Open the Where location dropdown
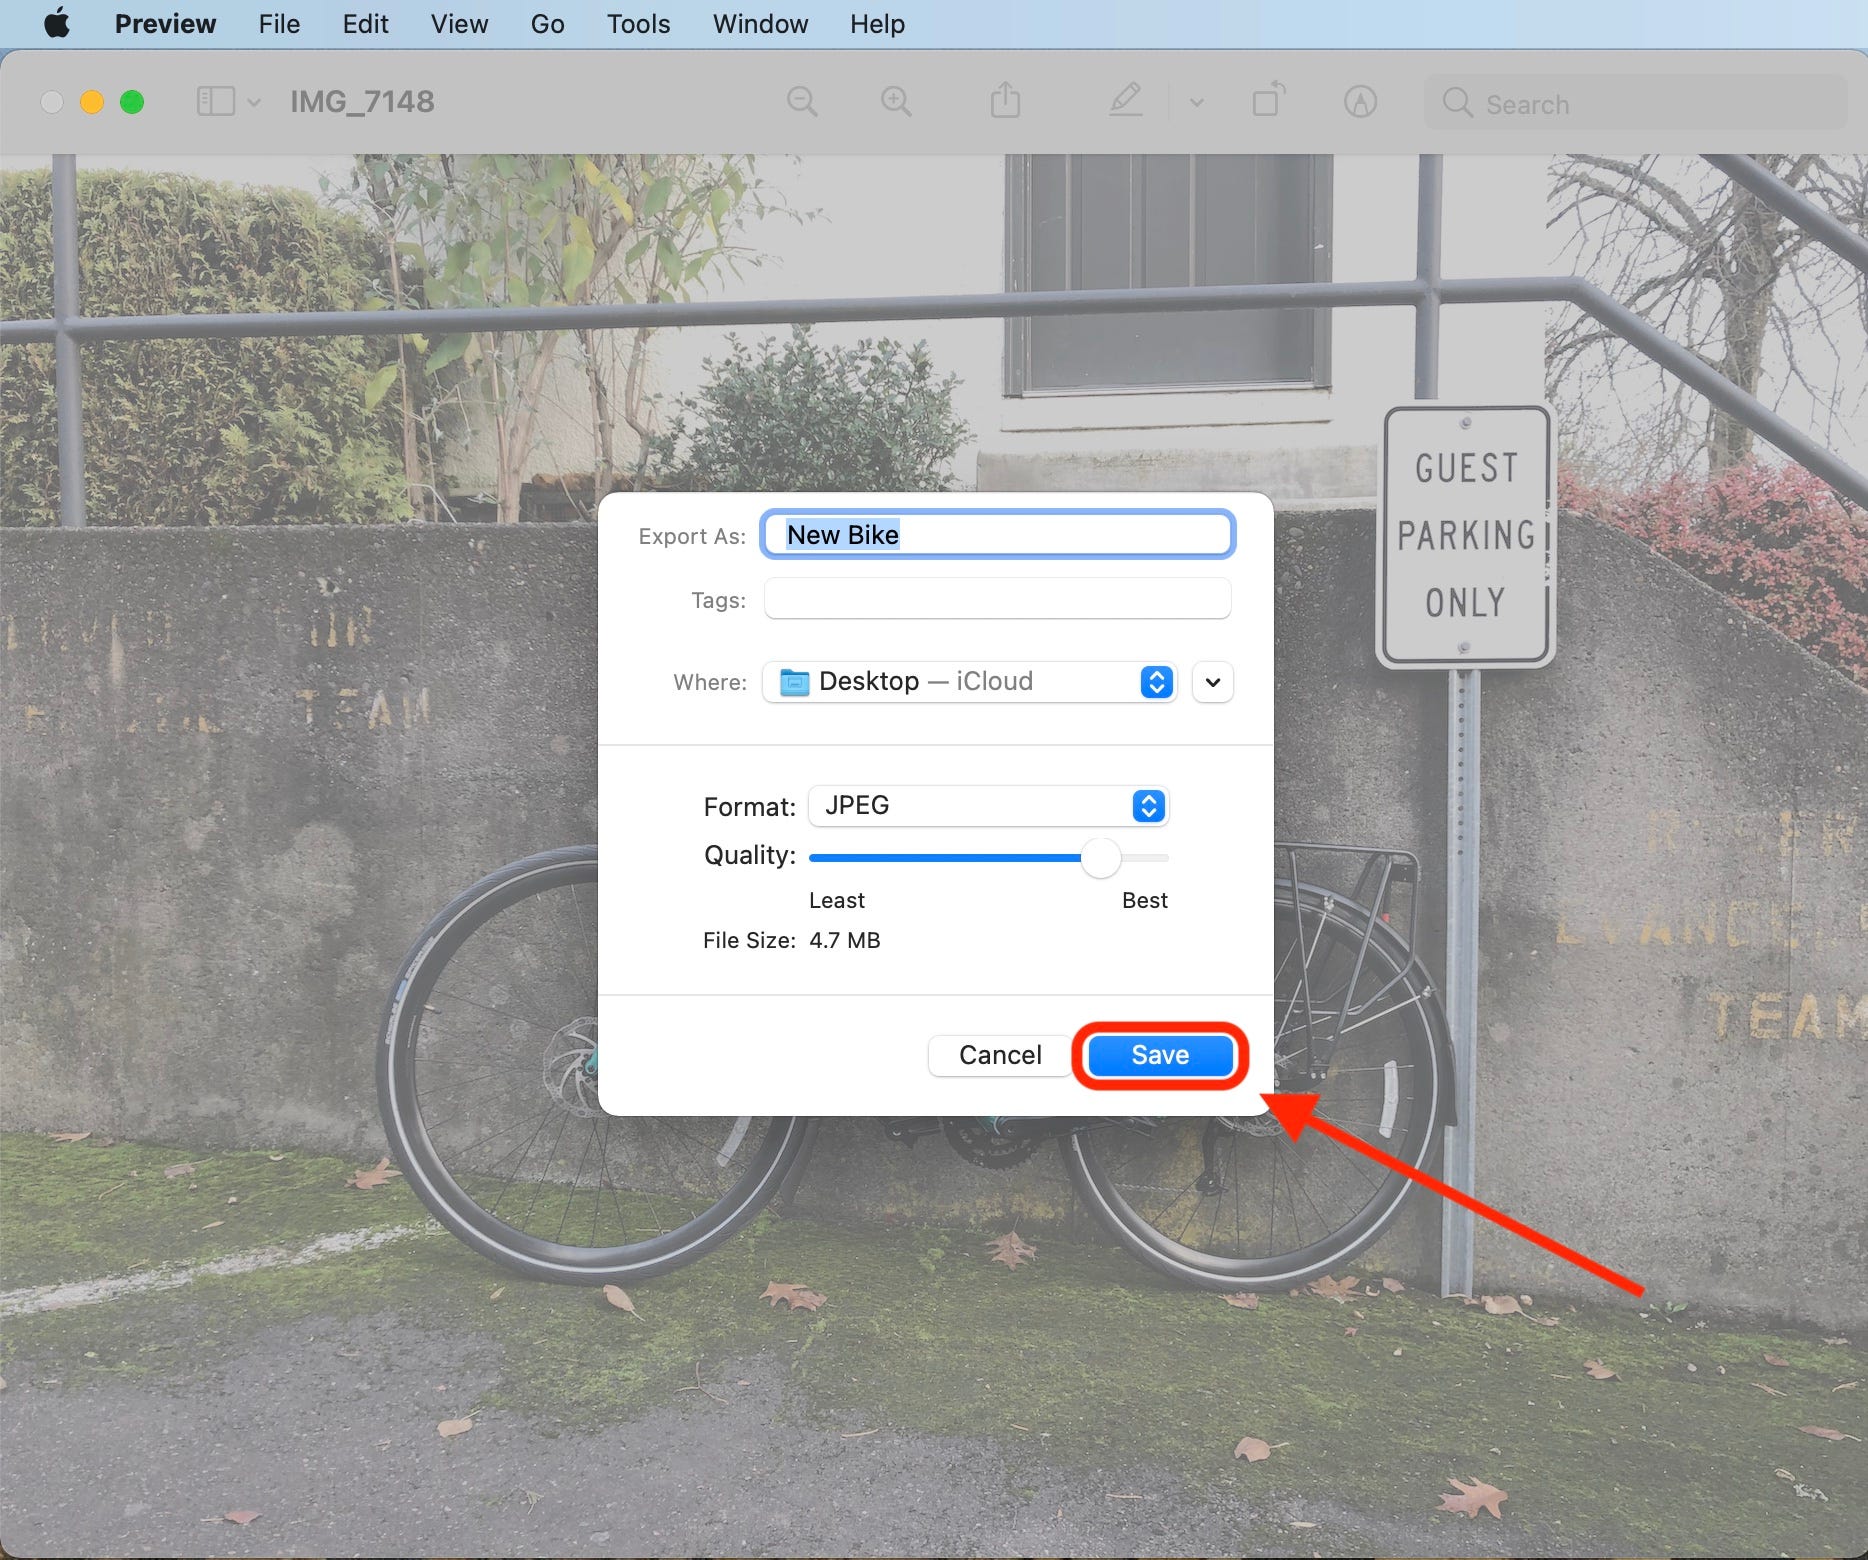This screenshot has height=1560, width=1868. coord(1156,682)
